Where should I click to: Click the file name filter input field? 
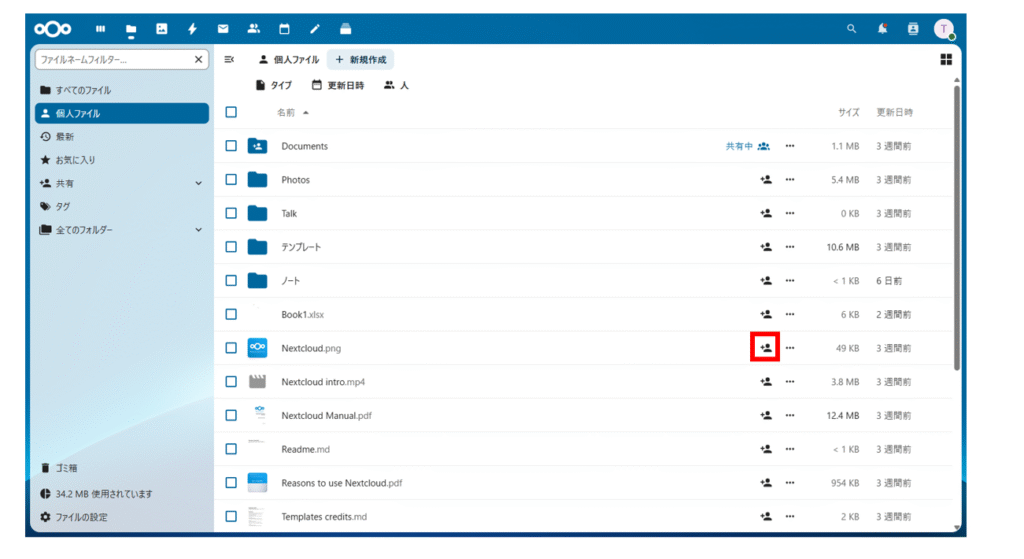tap(112, 60)
